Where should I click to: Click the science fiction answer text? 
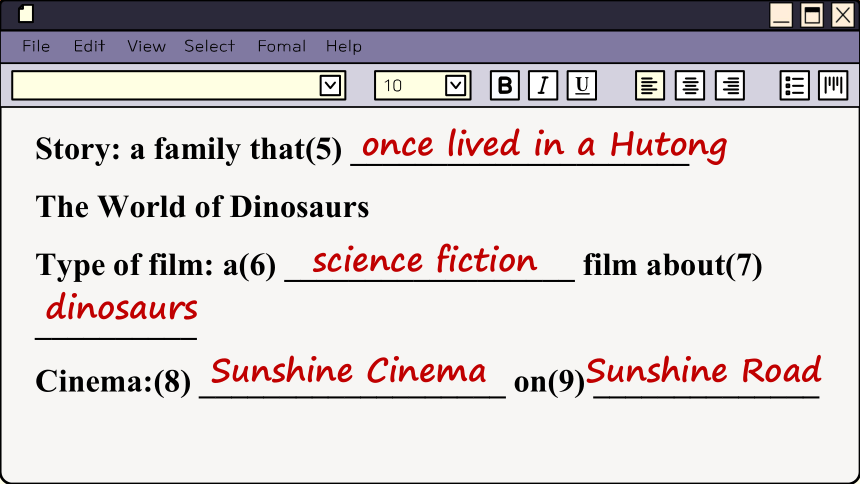[425, 260]
